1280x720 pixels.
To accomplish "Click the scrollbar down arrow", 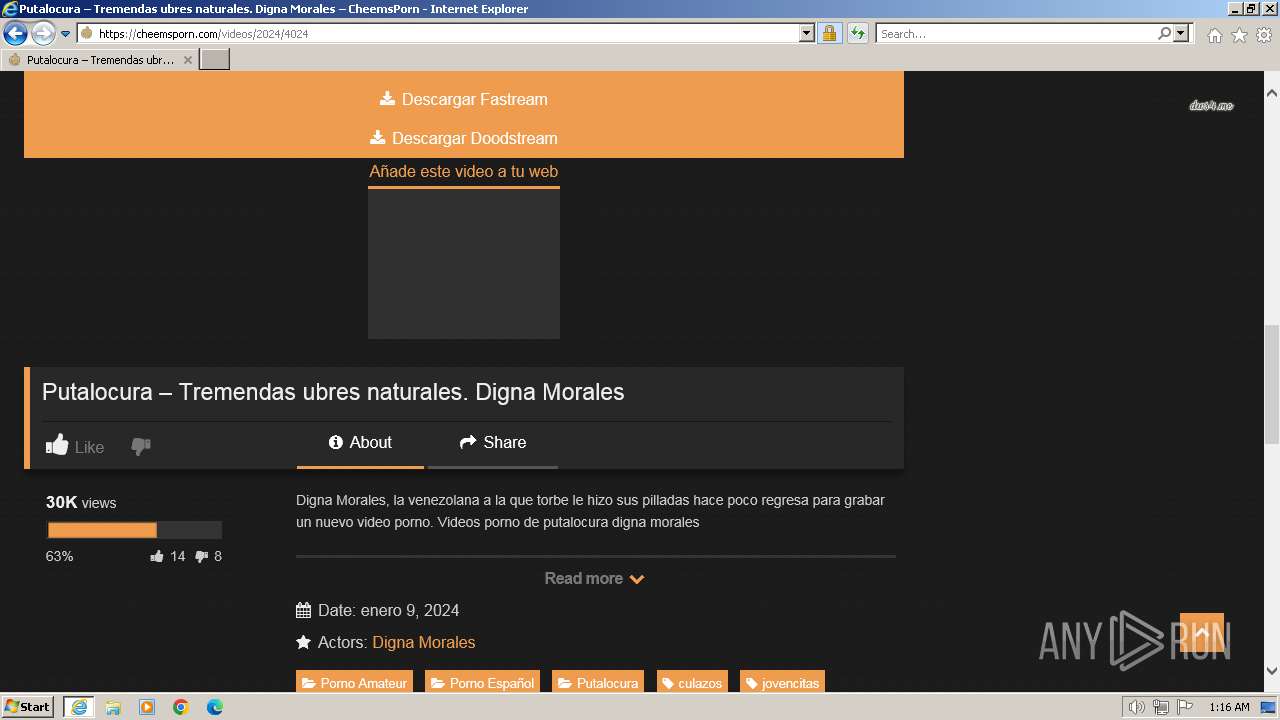I will [x=1272, y=671].
